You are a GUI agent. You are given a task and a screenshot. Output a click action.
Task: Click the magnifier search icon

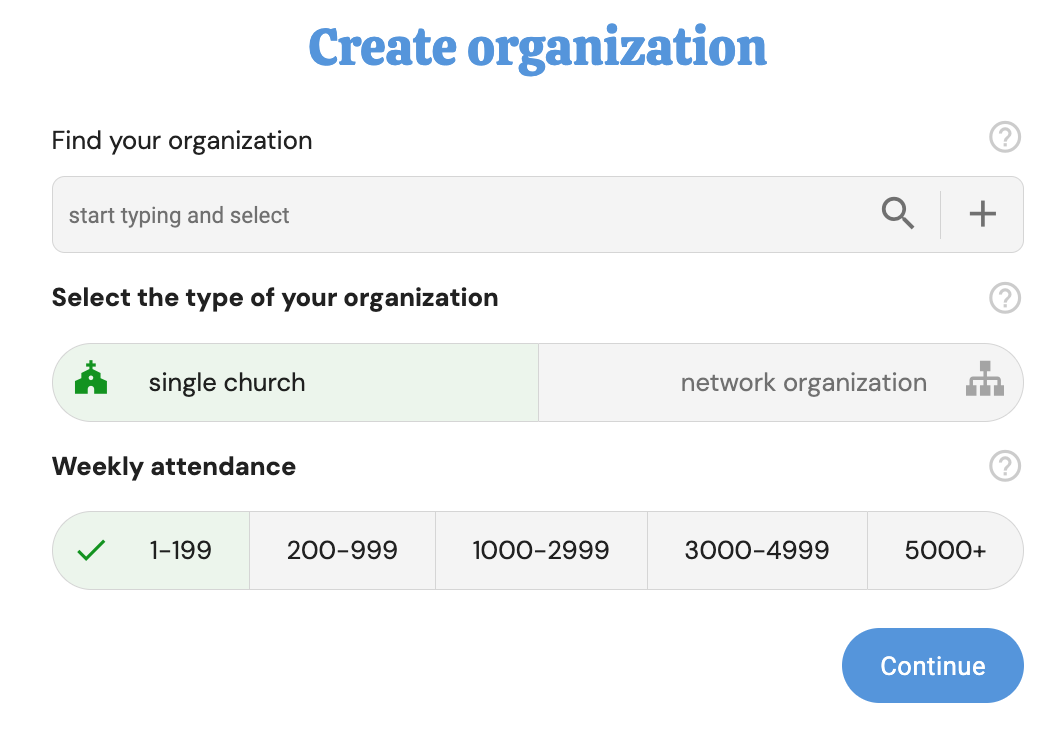pyautogui.click(x=897, y=214)
